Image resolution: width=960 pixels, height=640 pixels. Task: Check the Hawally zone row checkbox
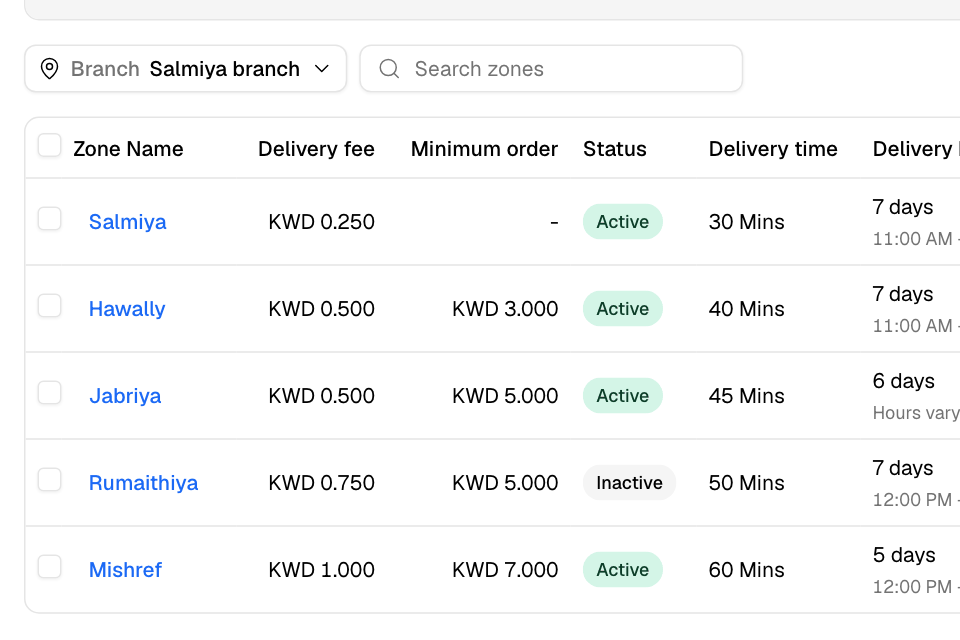tap(50, 306)
